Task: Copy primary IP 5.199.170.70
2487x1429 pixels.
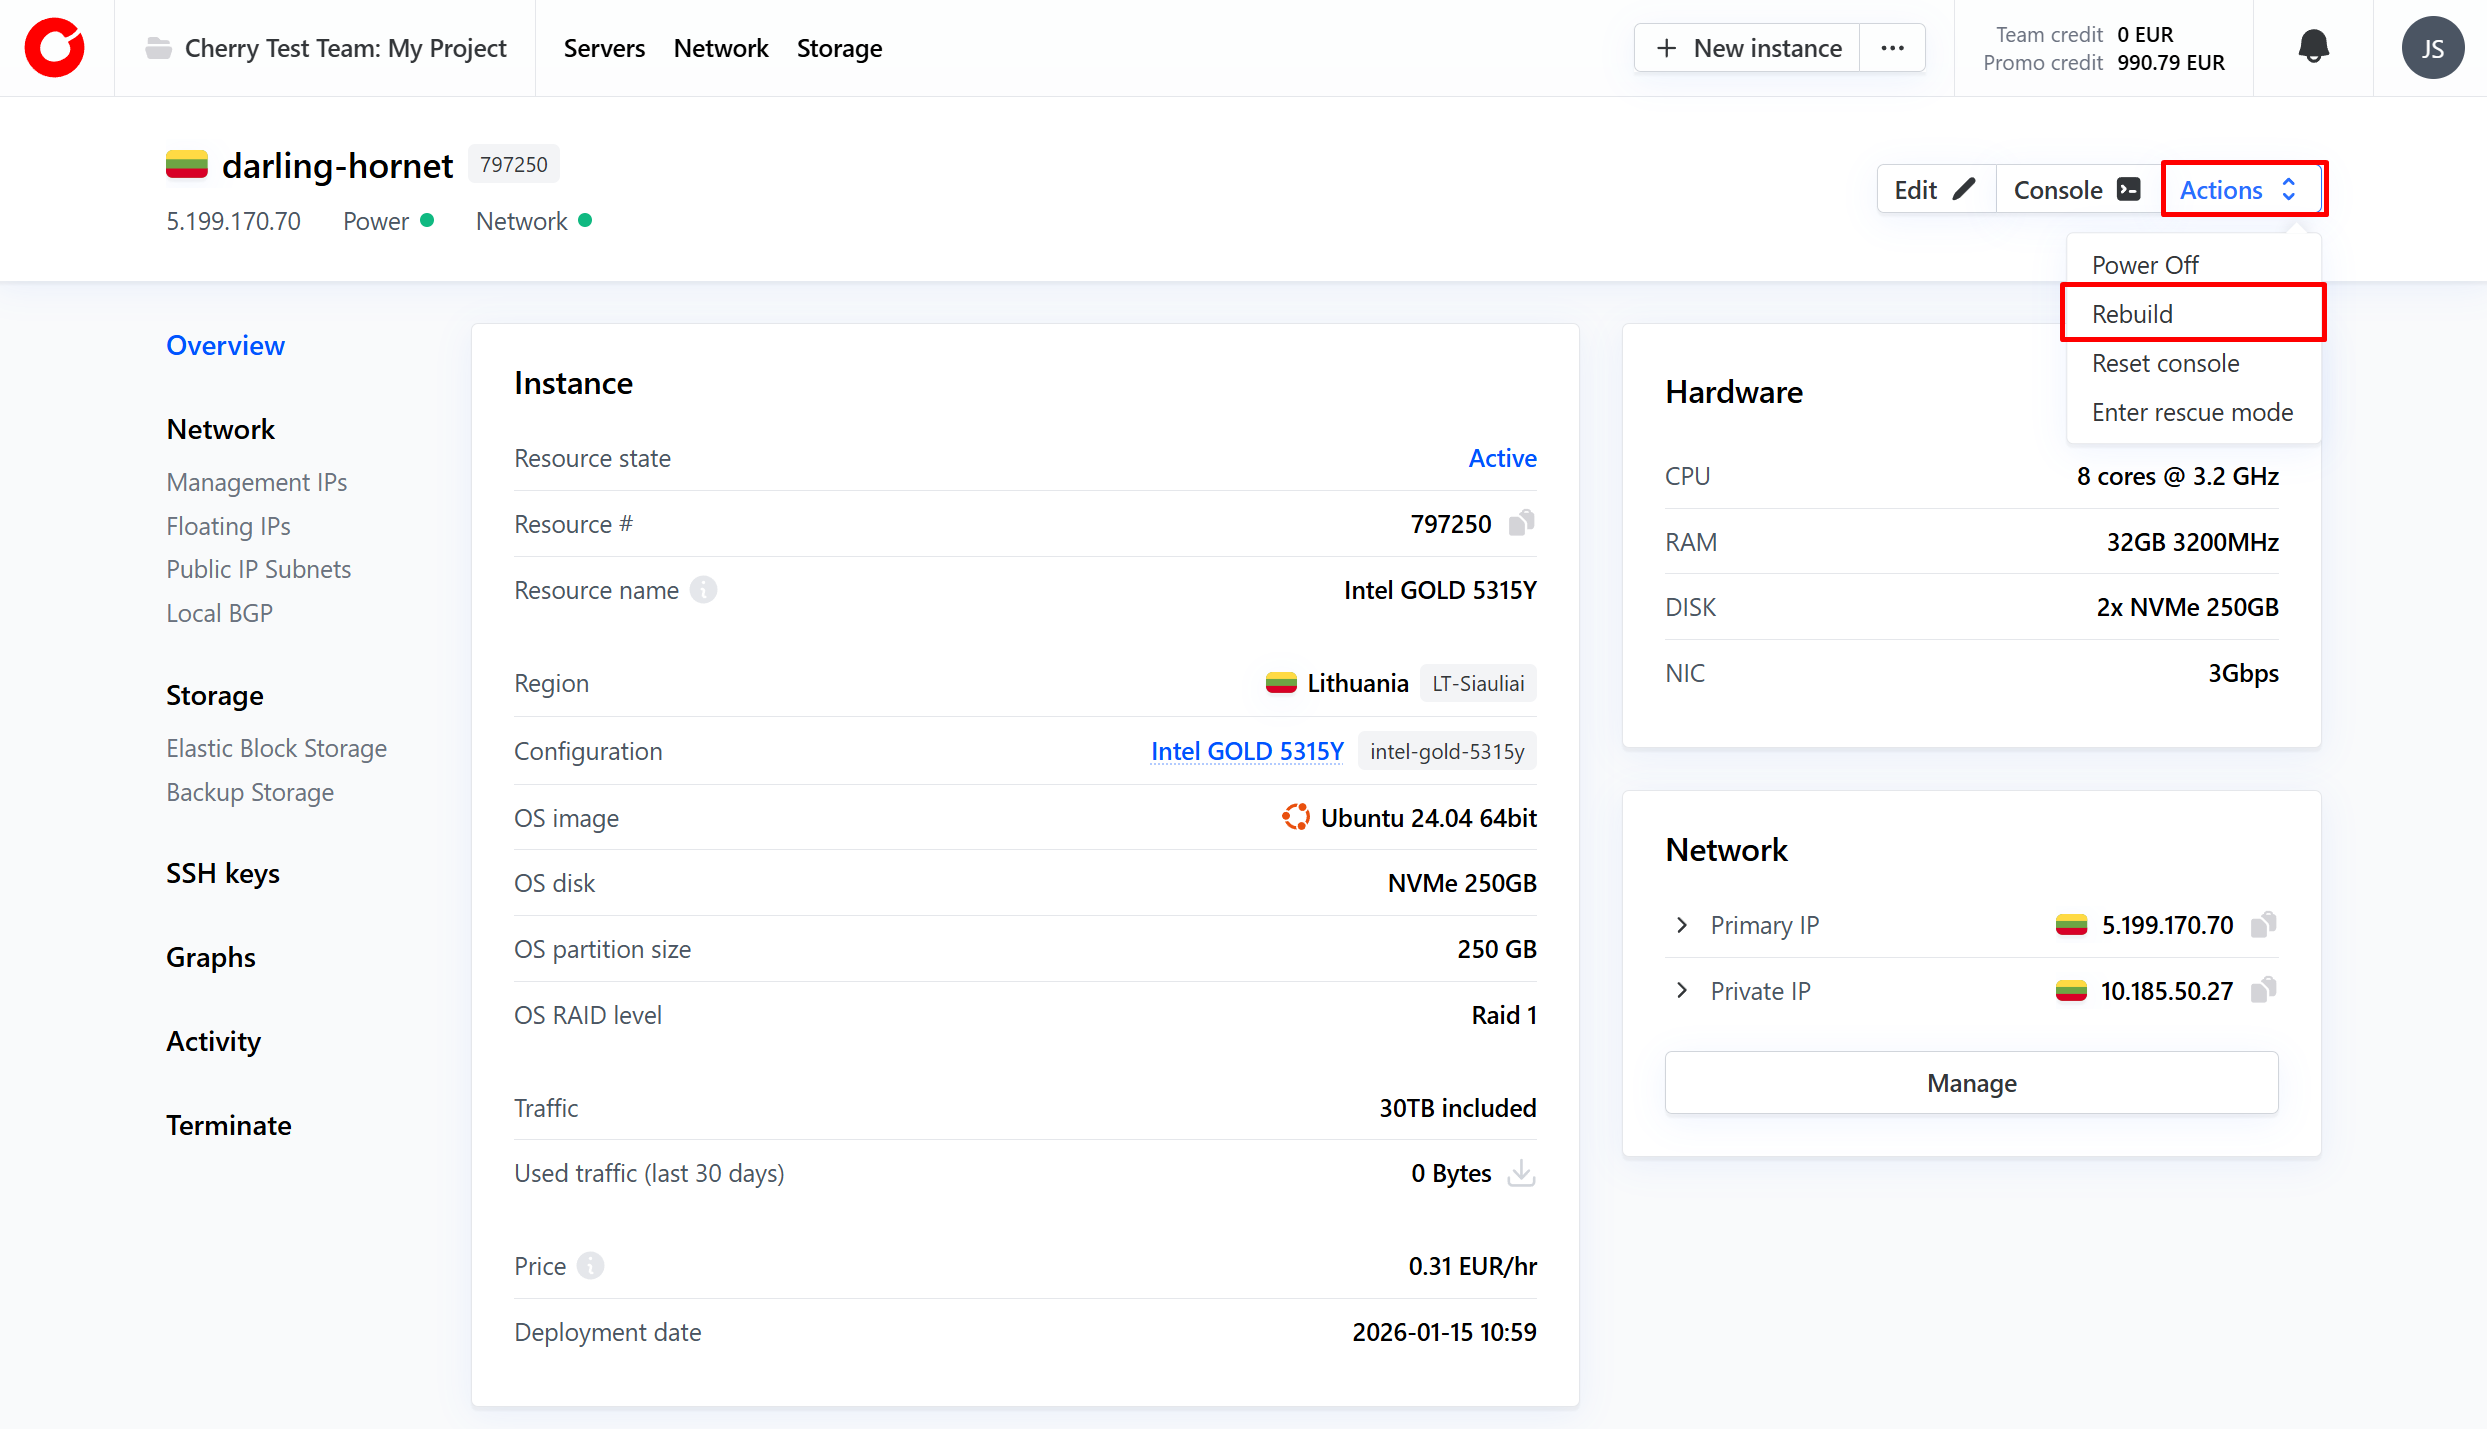Action: click(2263, 924)
